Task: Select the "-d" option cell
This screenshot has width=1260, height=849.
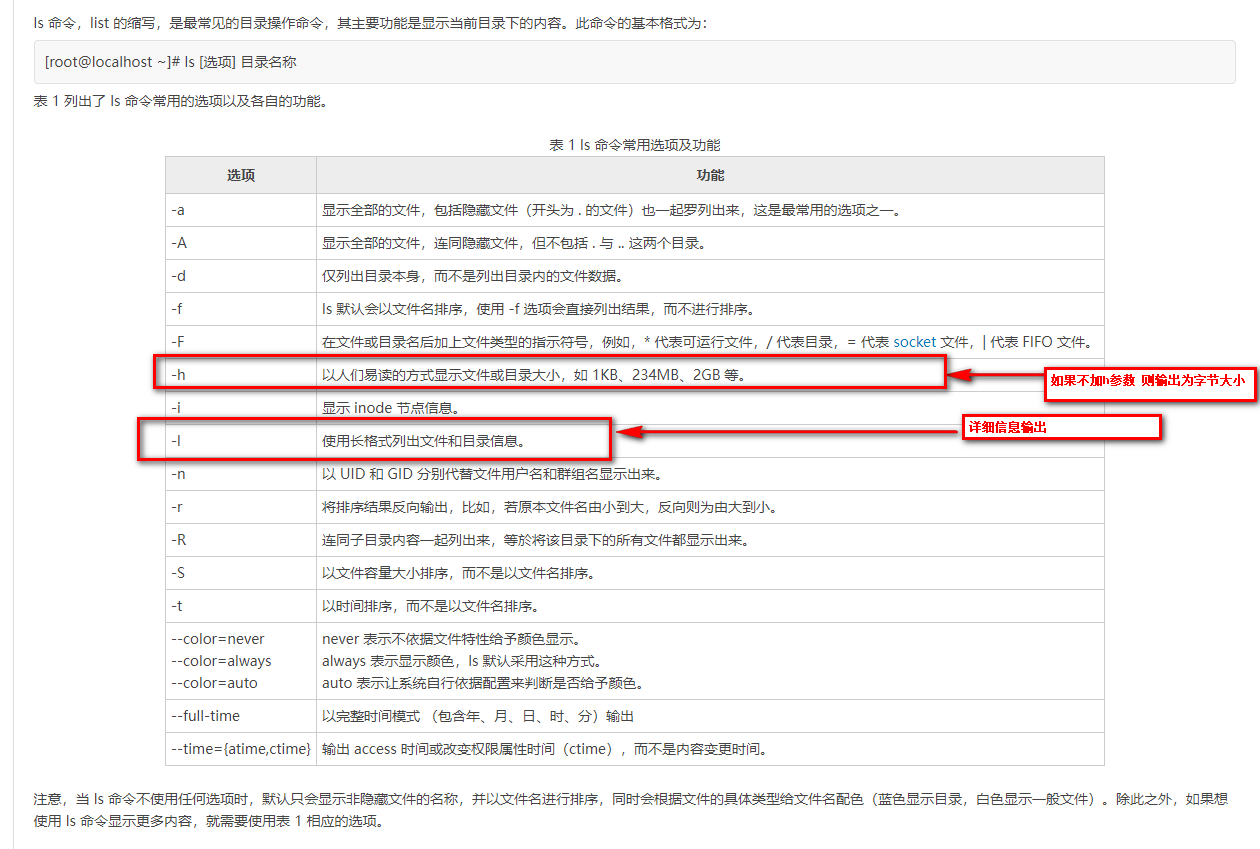Action: [241, 276]
